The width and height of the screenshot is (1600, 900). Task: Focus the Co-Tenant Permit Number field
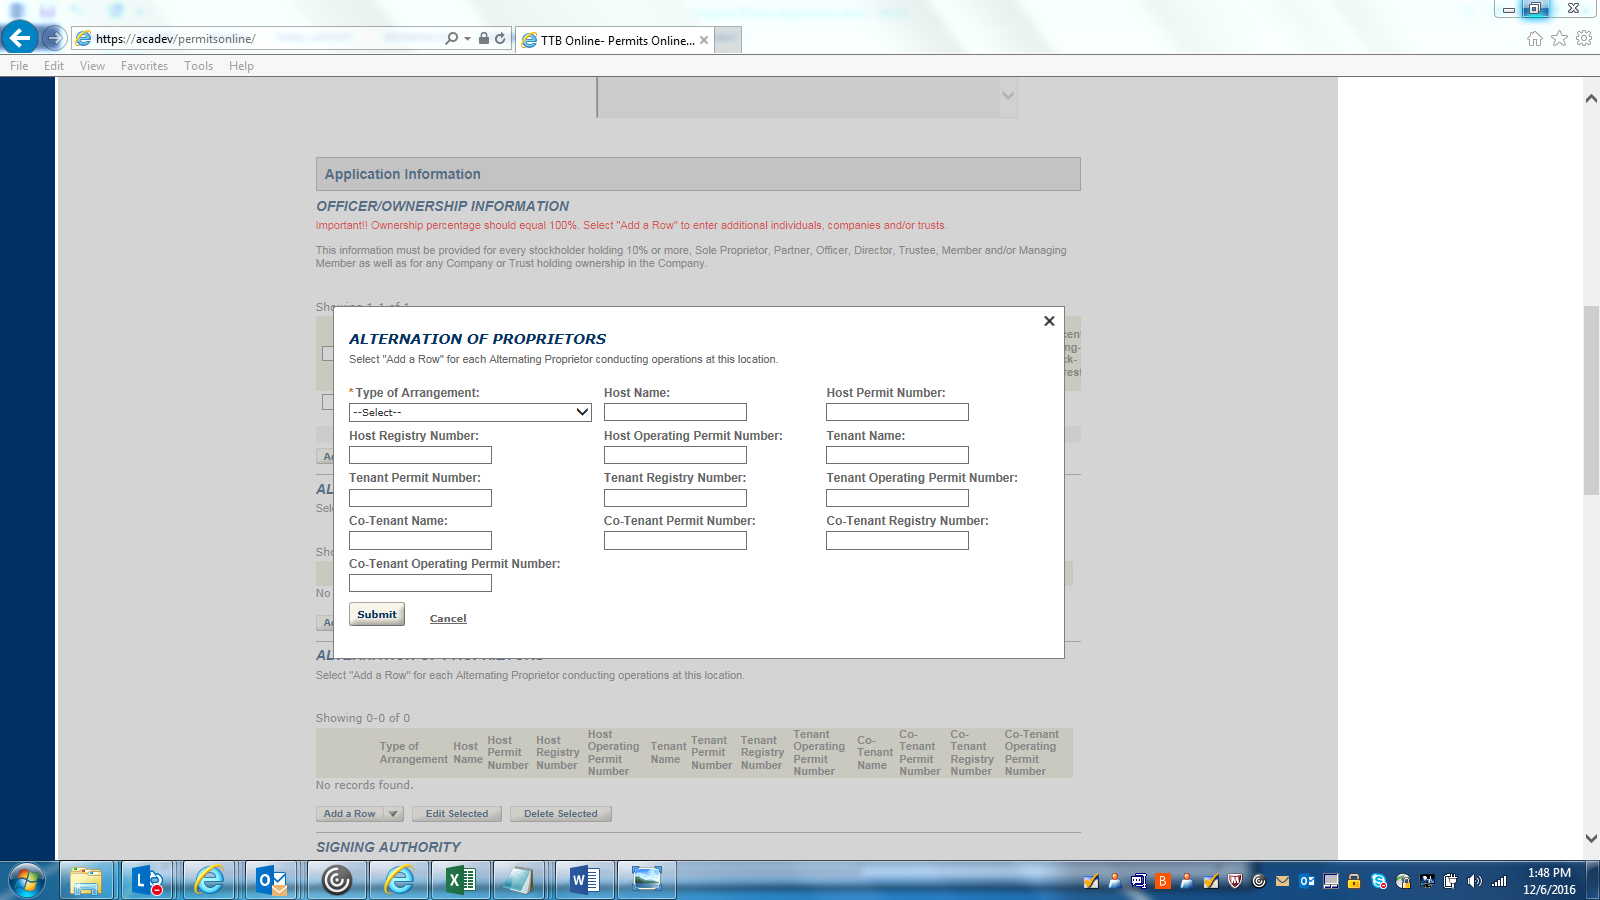[x=675, y=540]
